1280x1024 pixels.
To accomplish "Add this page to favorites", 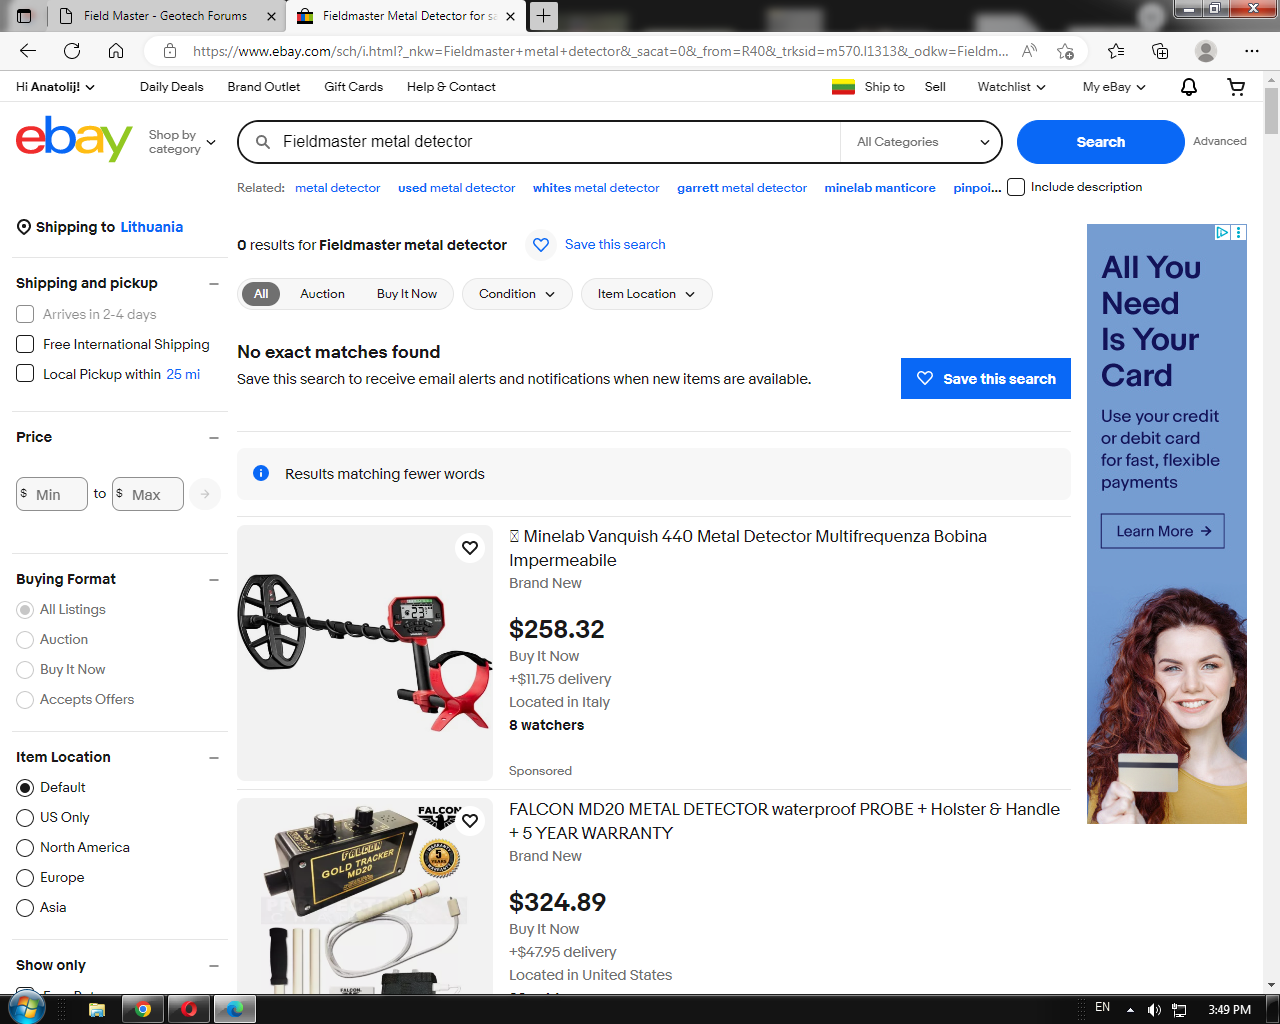I will point(1066,51).
